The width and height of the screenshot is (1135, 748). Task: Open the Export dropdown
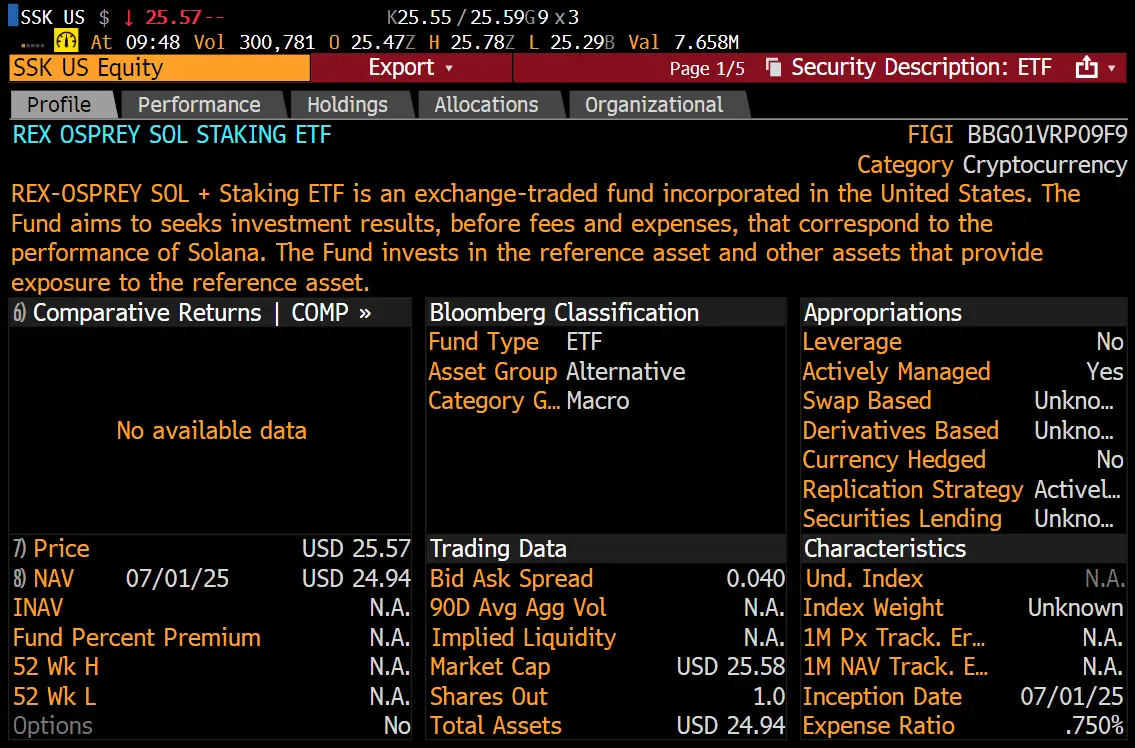pyautogui.click(x=410, y=67)
